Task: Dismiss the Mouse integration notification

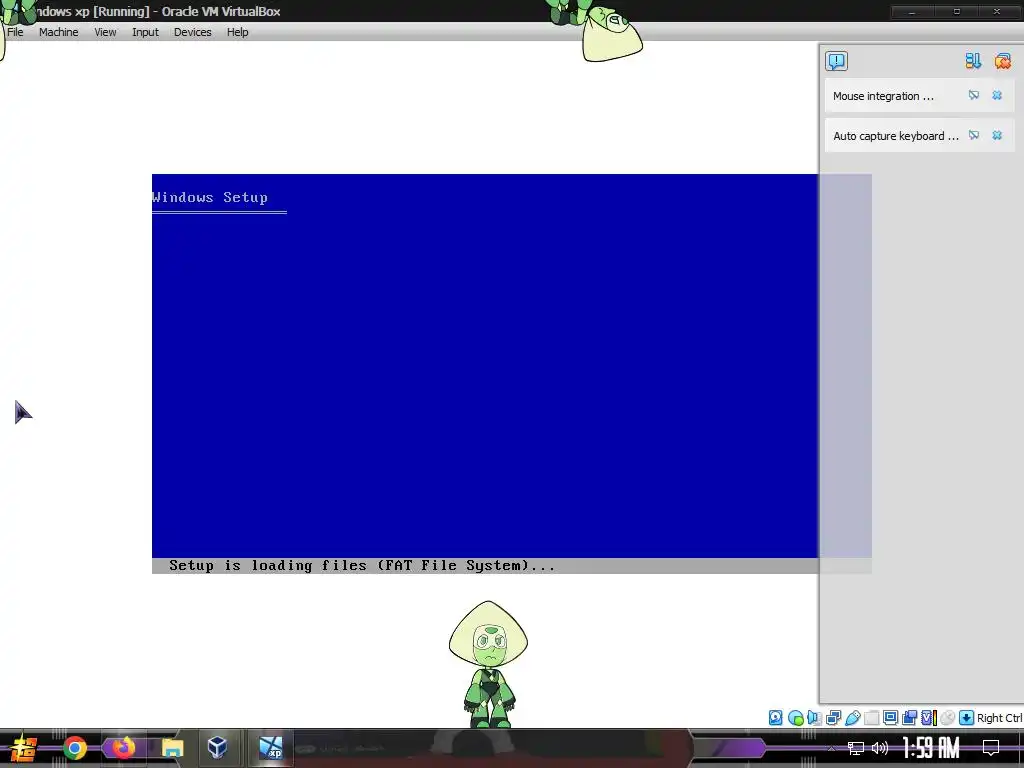Action: point(997,95)
